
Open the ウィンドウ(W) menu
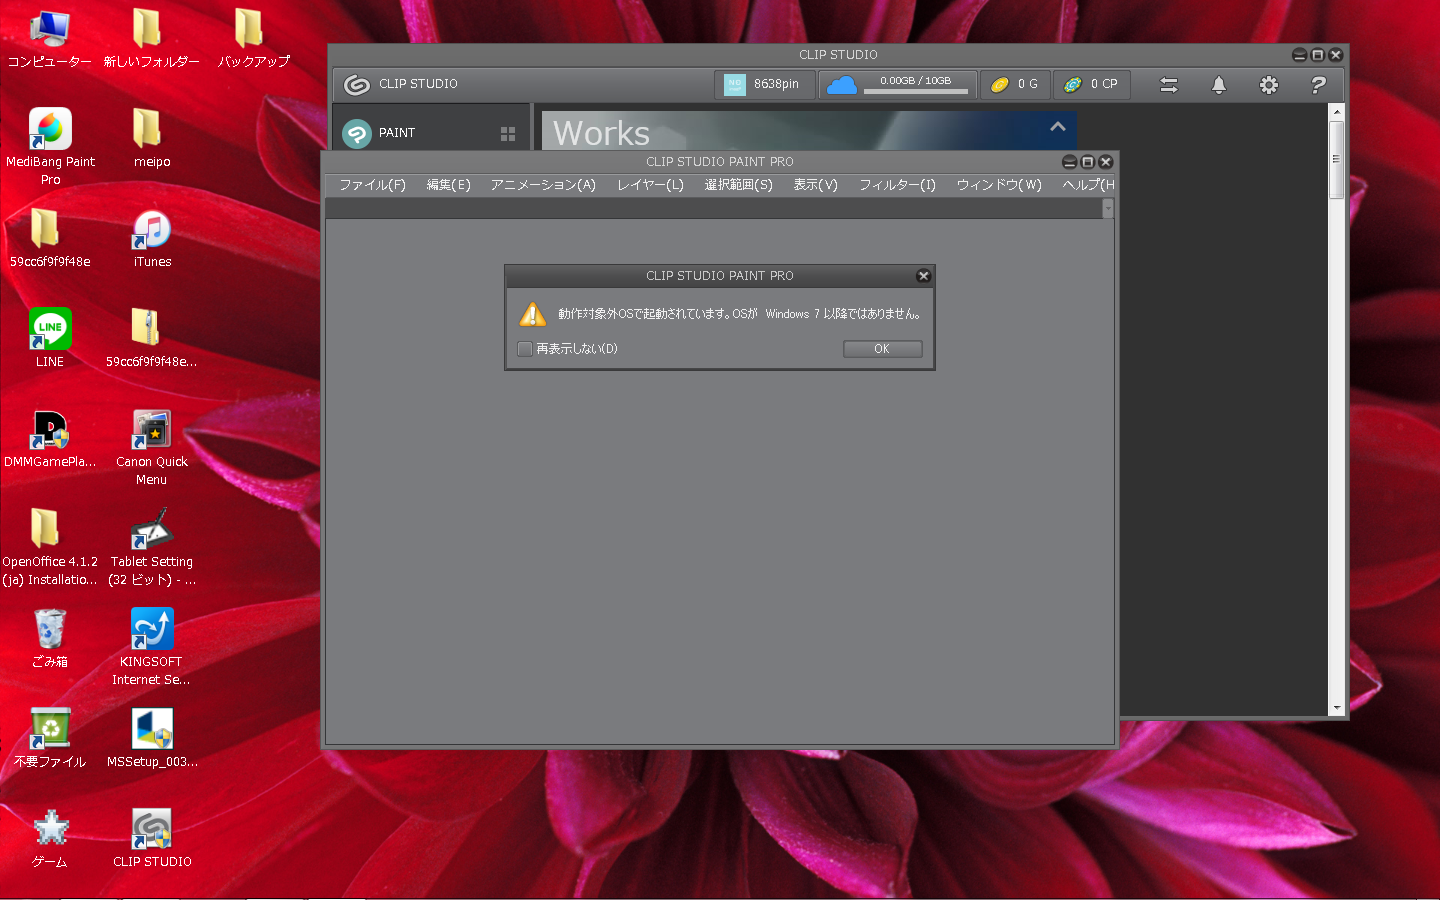coord(999,185)
